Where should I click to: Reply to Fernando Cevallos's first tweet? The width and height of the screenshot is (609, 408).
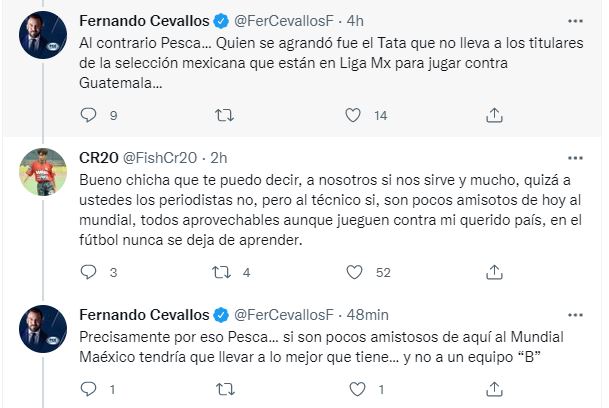88,116
